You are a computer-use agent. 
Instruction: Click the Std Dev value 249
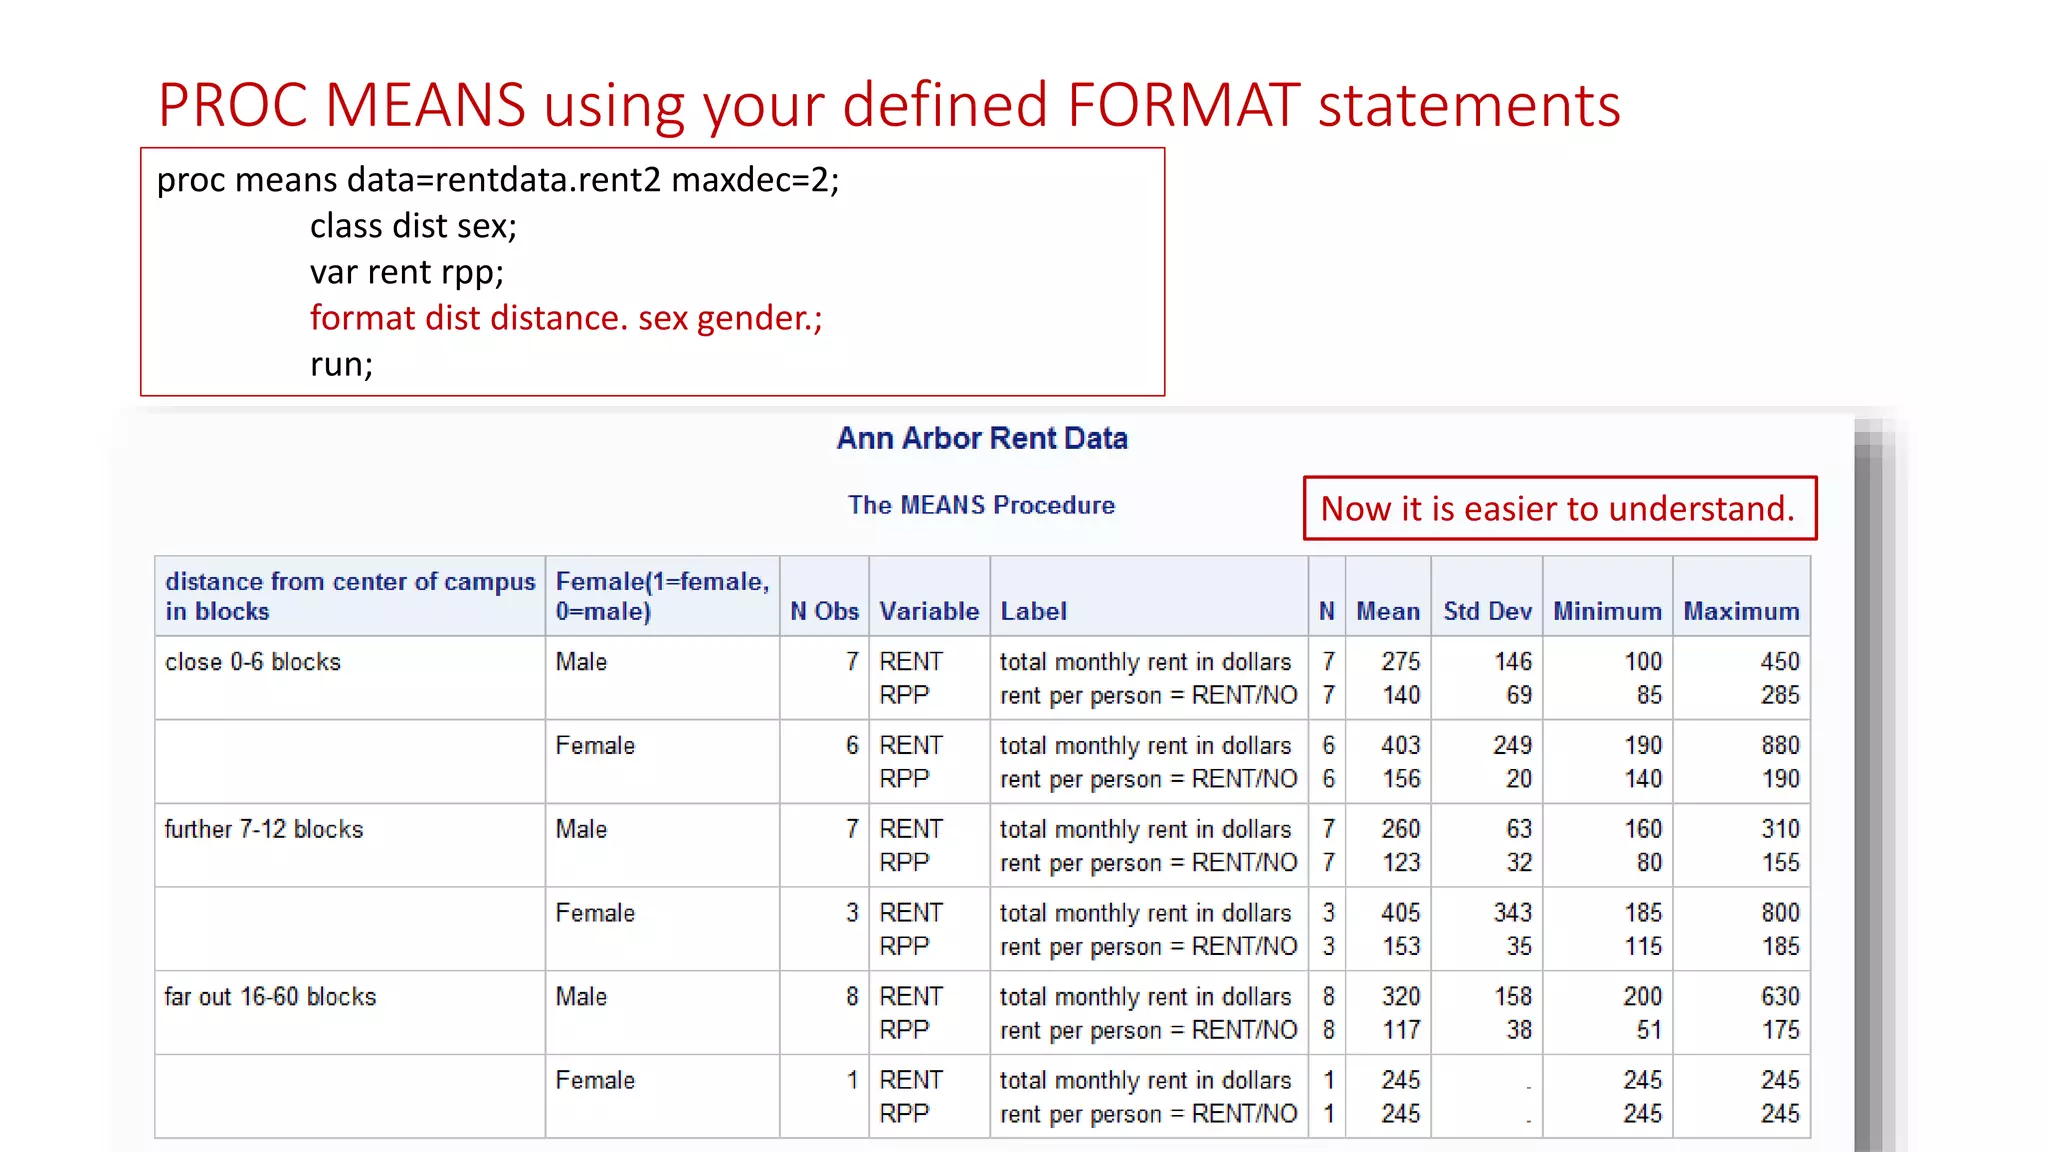[1512, 746]
